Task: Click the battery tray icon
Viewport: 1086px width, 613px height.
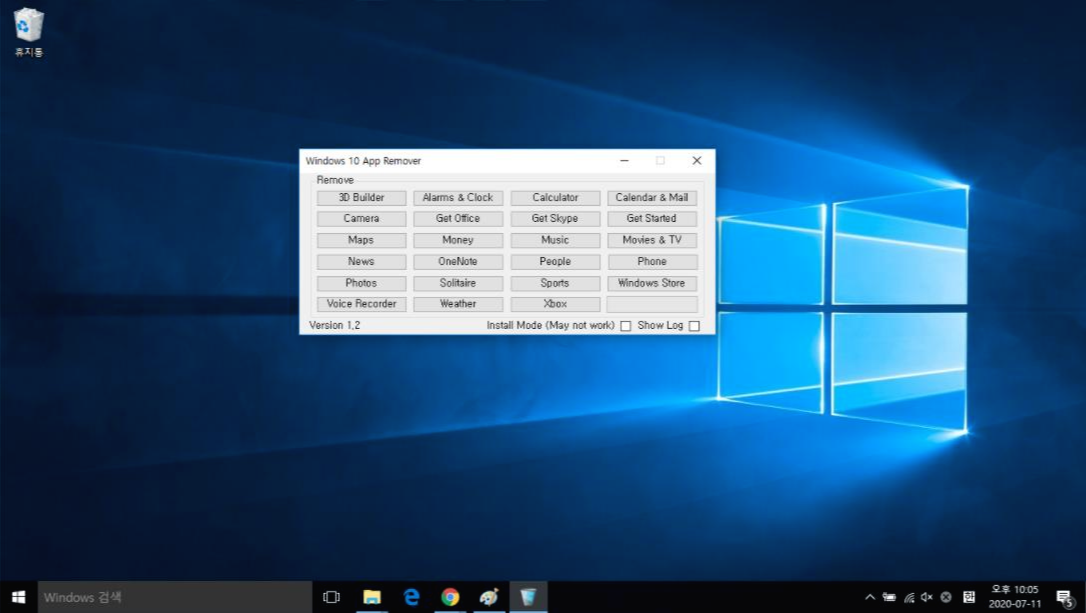Action: tap(889, 597)
